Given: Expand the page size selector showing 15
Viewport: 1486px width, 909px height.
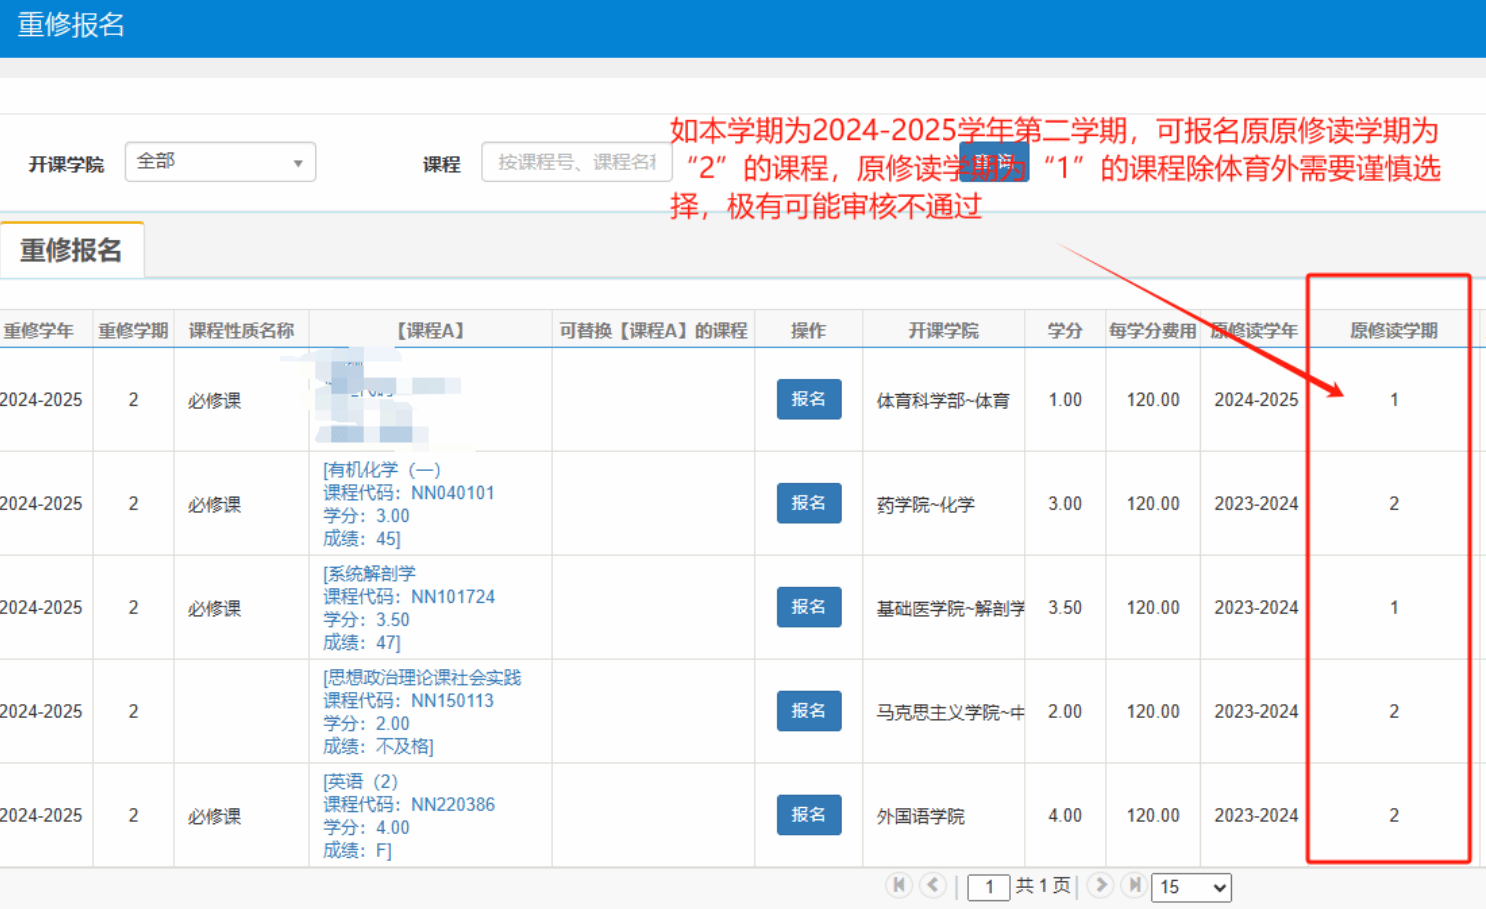Looking at the screenshot, I should (x=1191, y=887).
